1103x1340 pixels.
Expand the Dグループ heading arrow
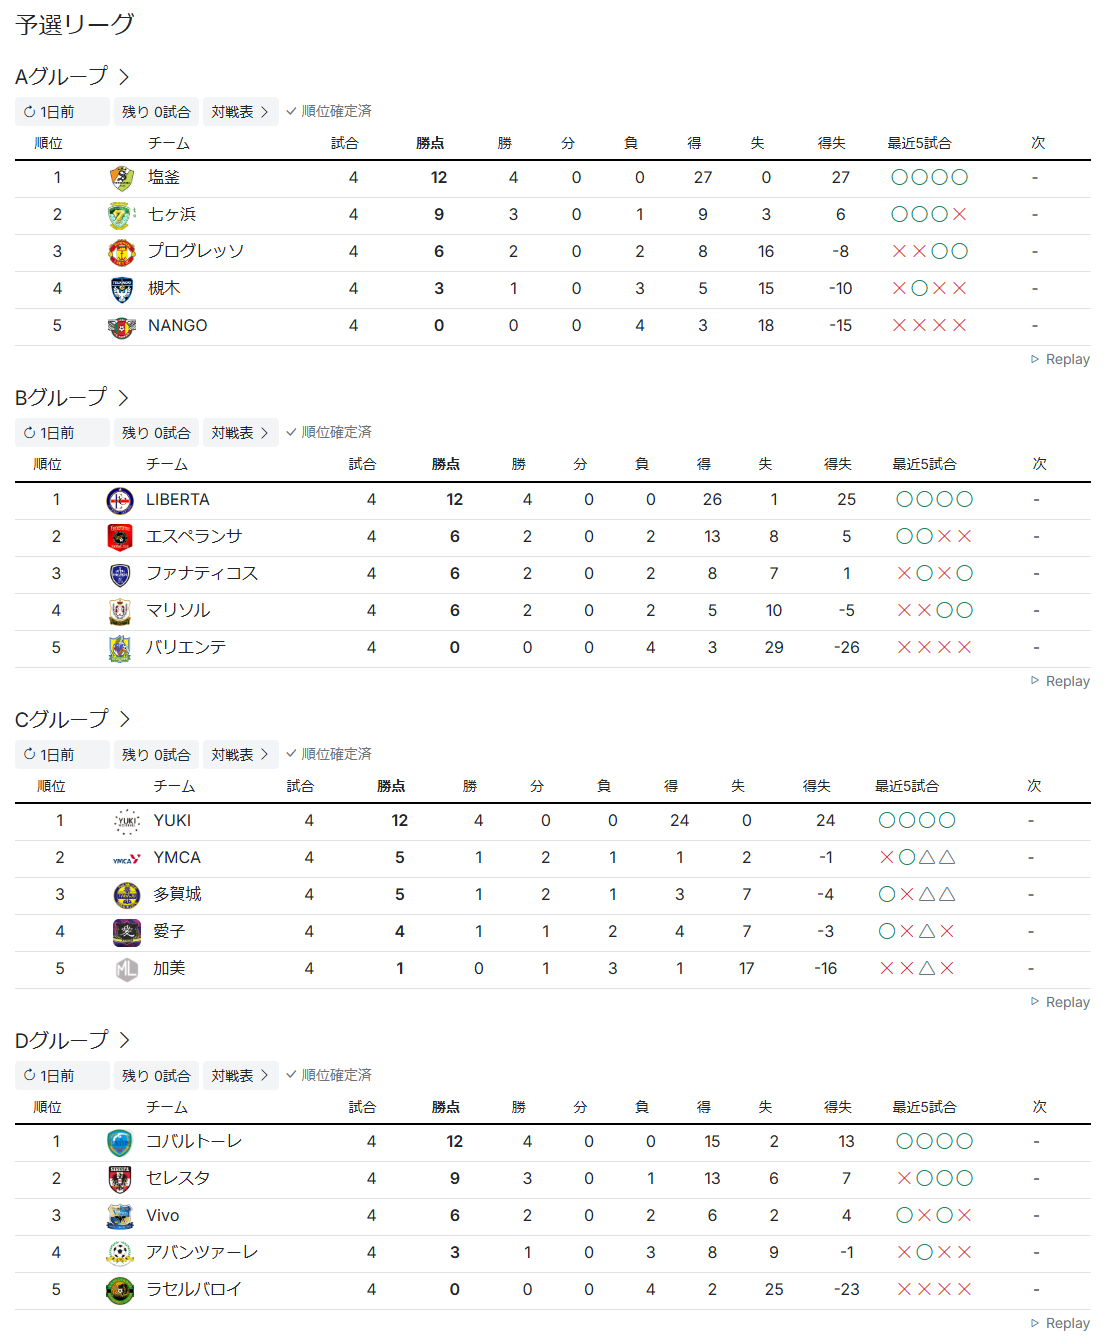[x=125, y=1041]
